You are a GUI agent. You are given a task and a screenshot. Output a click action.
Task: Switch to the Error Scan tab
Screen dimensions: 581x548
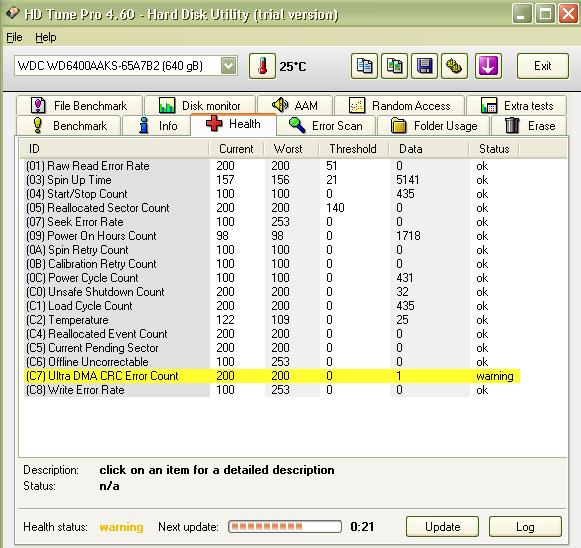click(326, 126)
